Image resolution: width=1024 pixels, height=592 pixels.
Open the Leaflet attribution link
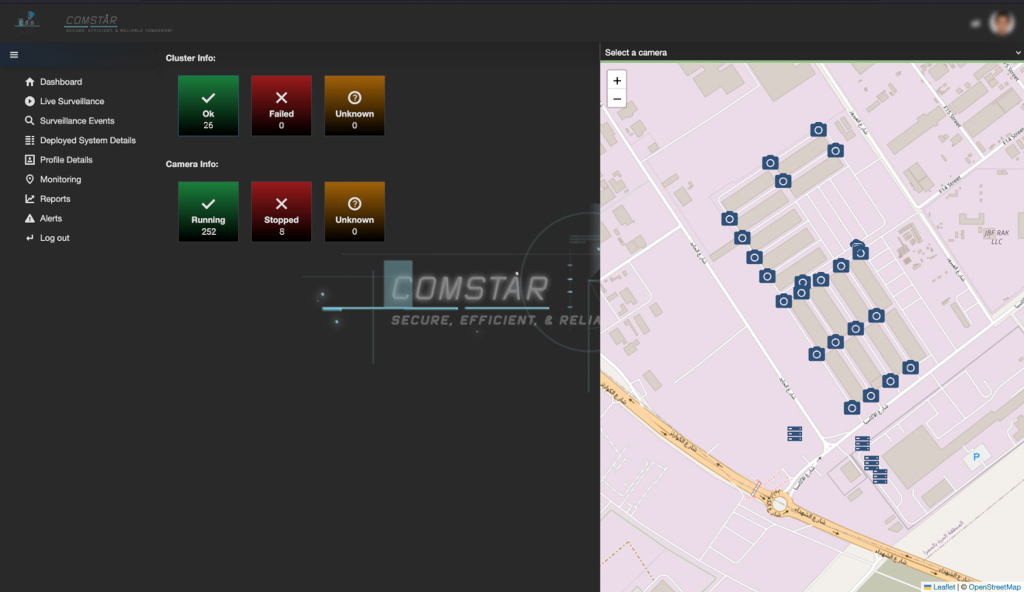(x=943, y=587)
